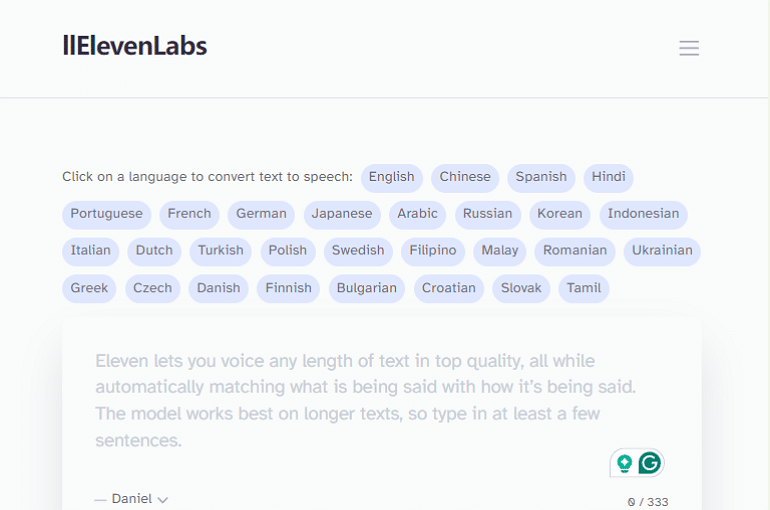Viewport: 770px width, 510px height.
Task: Choose Spanish as the language
Action: point(541,177)
